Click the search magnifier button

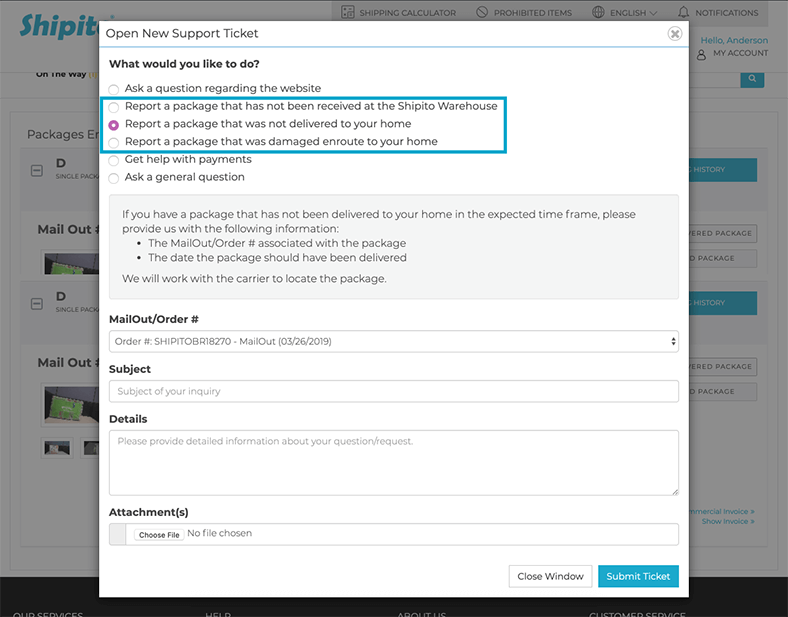tap(752, 79)
